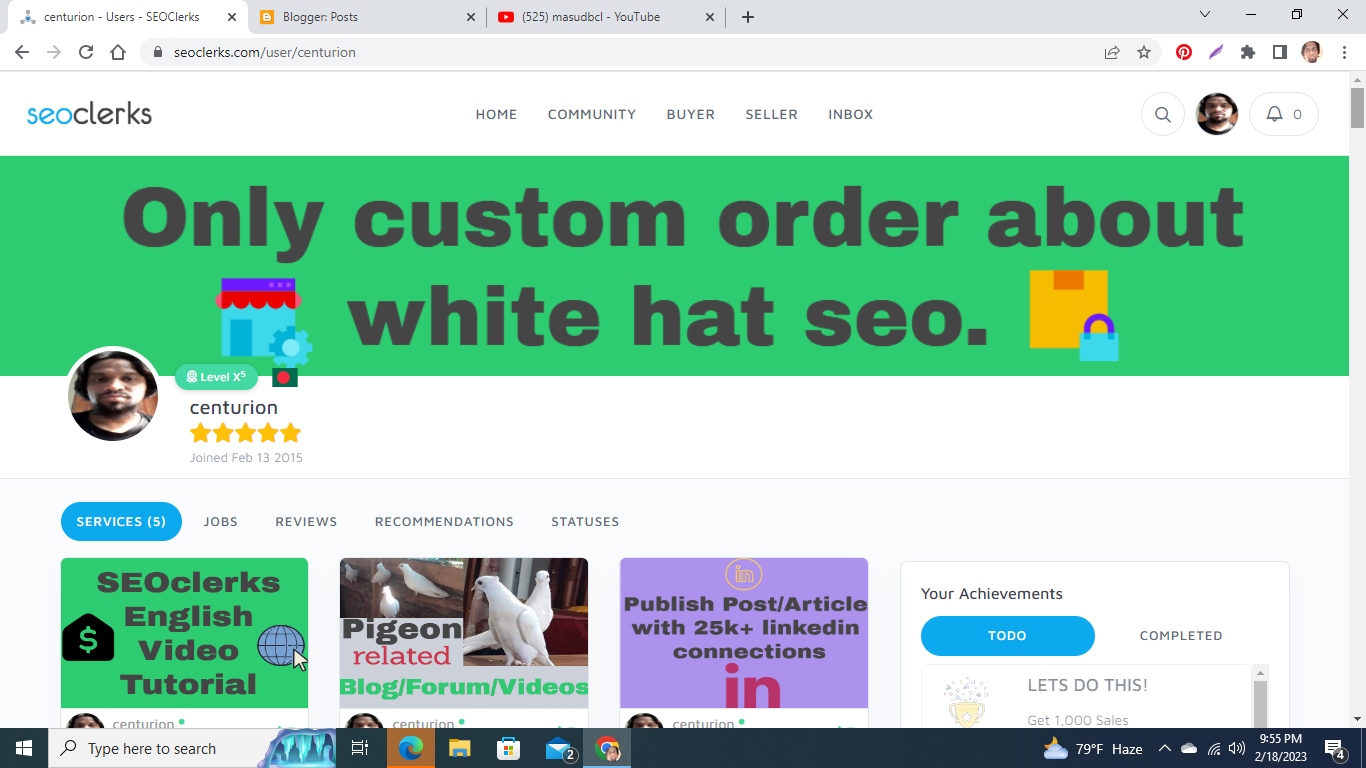Viewport: 1366px width, 768px height.
Task: Open the purple feather extension icon
Action: pos(1216,52)
